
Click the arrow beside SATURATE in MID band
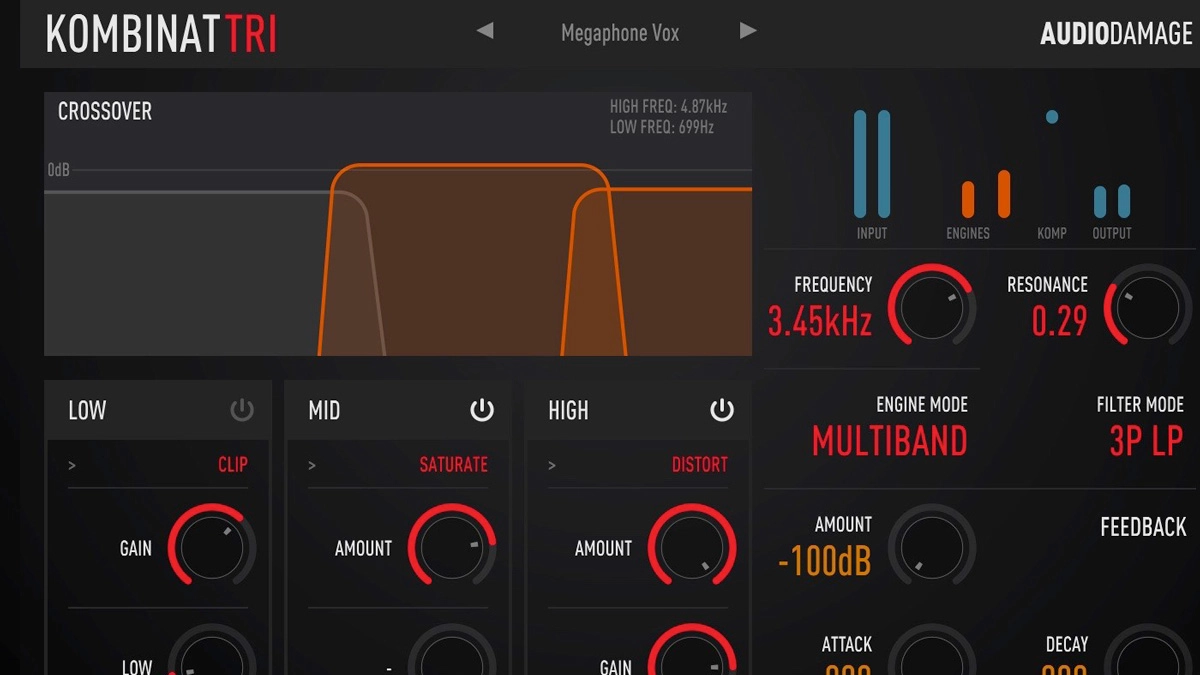pyautogui.click(x=312, y=465)
